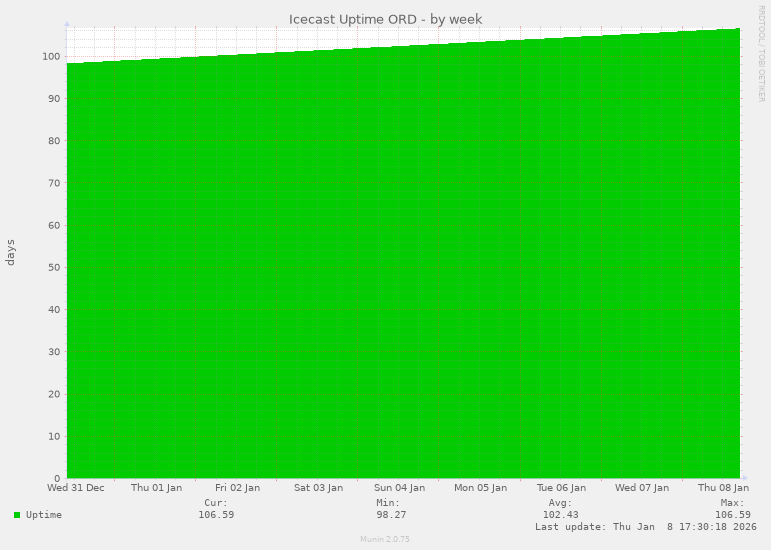Viewport: 771px width, 550px height.
Task: Click the x-axis label "Wed 31 Dec"
Action: point(76,488)
